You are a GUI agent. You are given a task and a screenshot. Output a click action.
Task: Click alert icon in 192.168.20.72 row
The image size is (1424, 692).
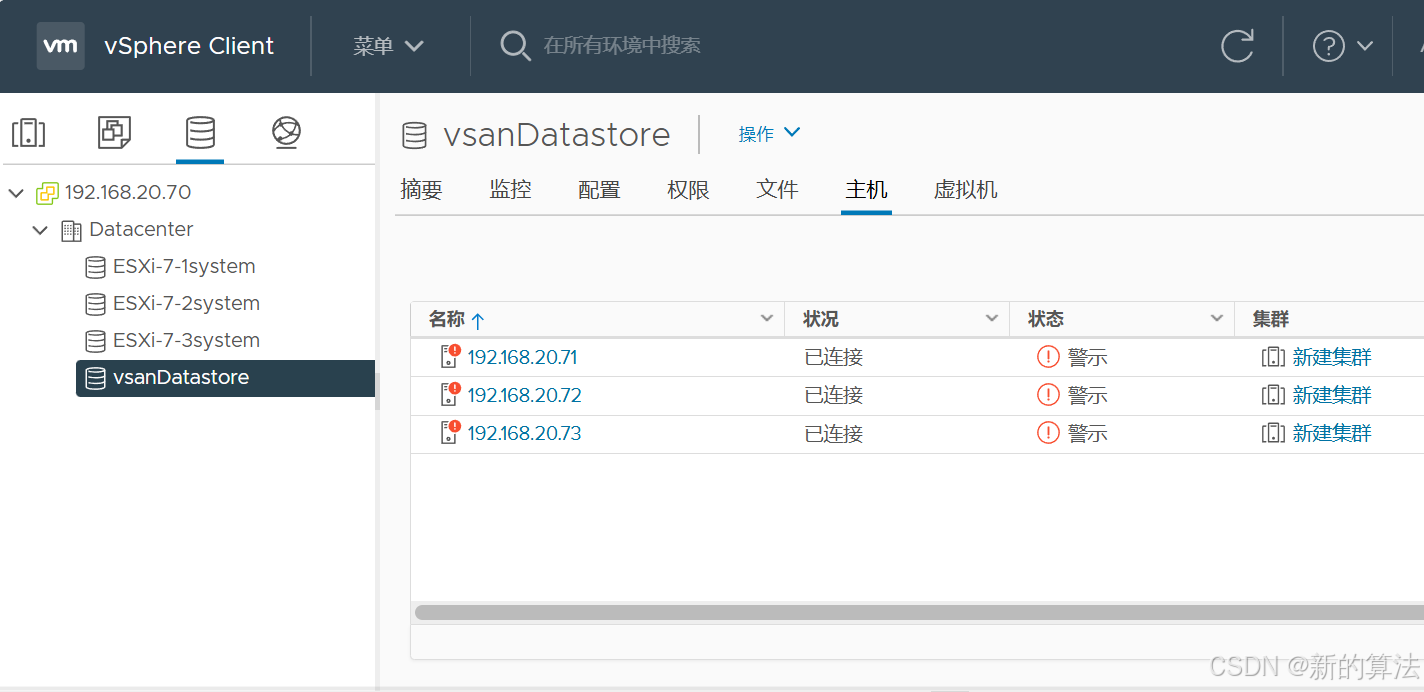tap(1048, 395)
